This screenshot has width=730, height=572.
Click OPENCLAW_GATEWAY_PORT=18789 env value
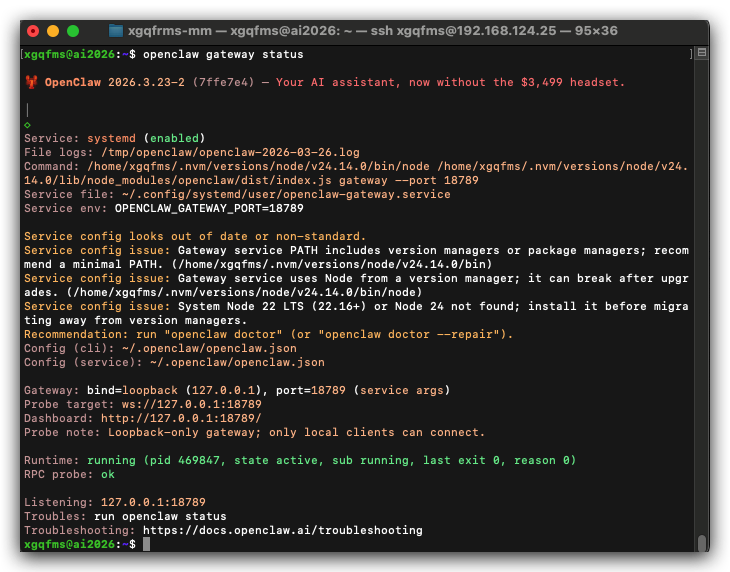coord(209,208)
